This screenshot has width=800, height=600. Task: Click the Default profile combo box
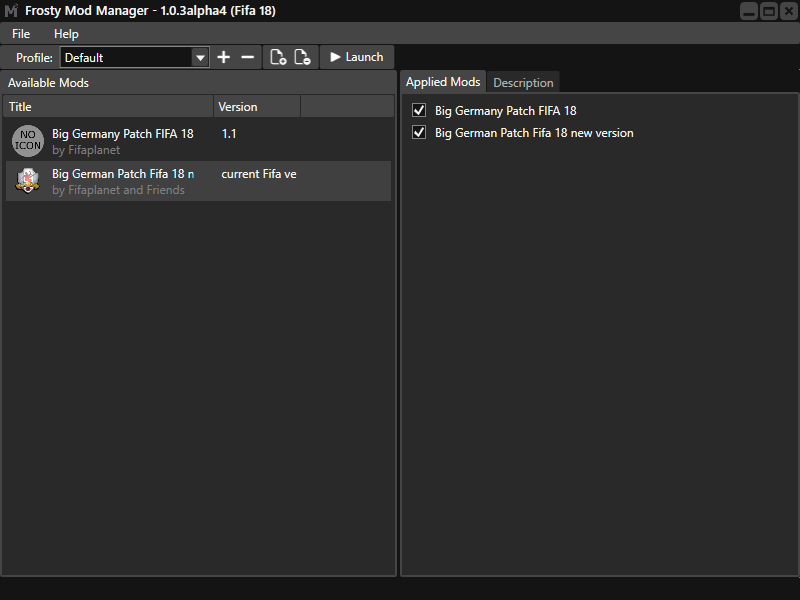tap(134, 58)
